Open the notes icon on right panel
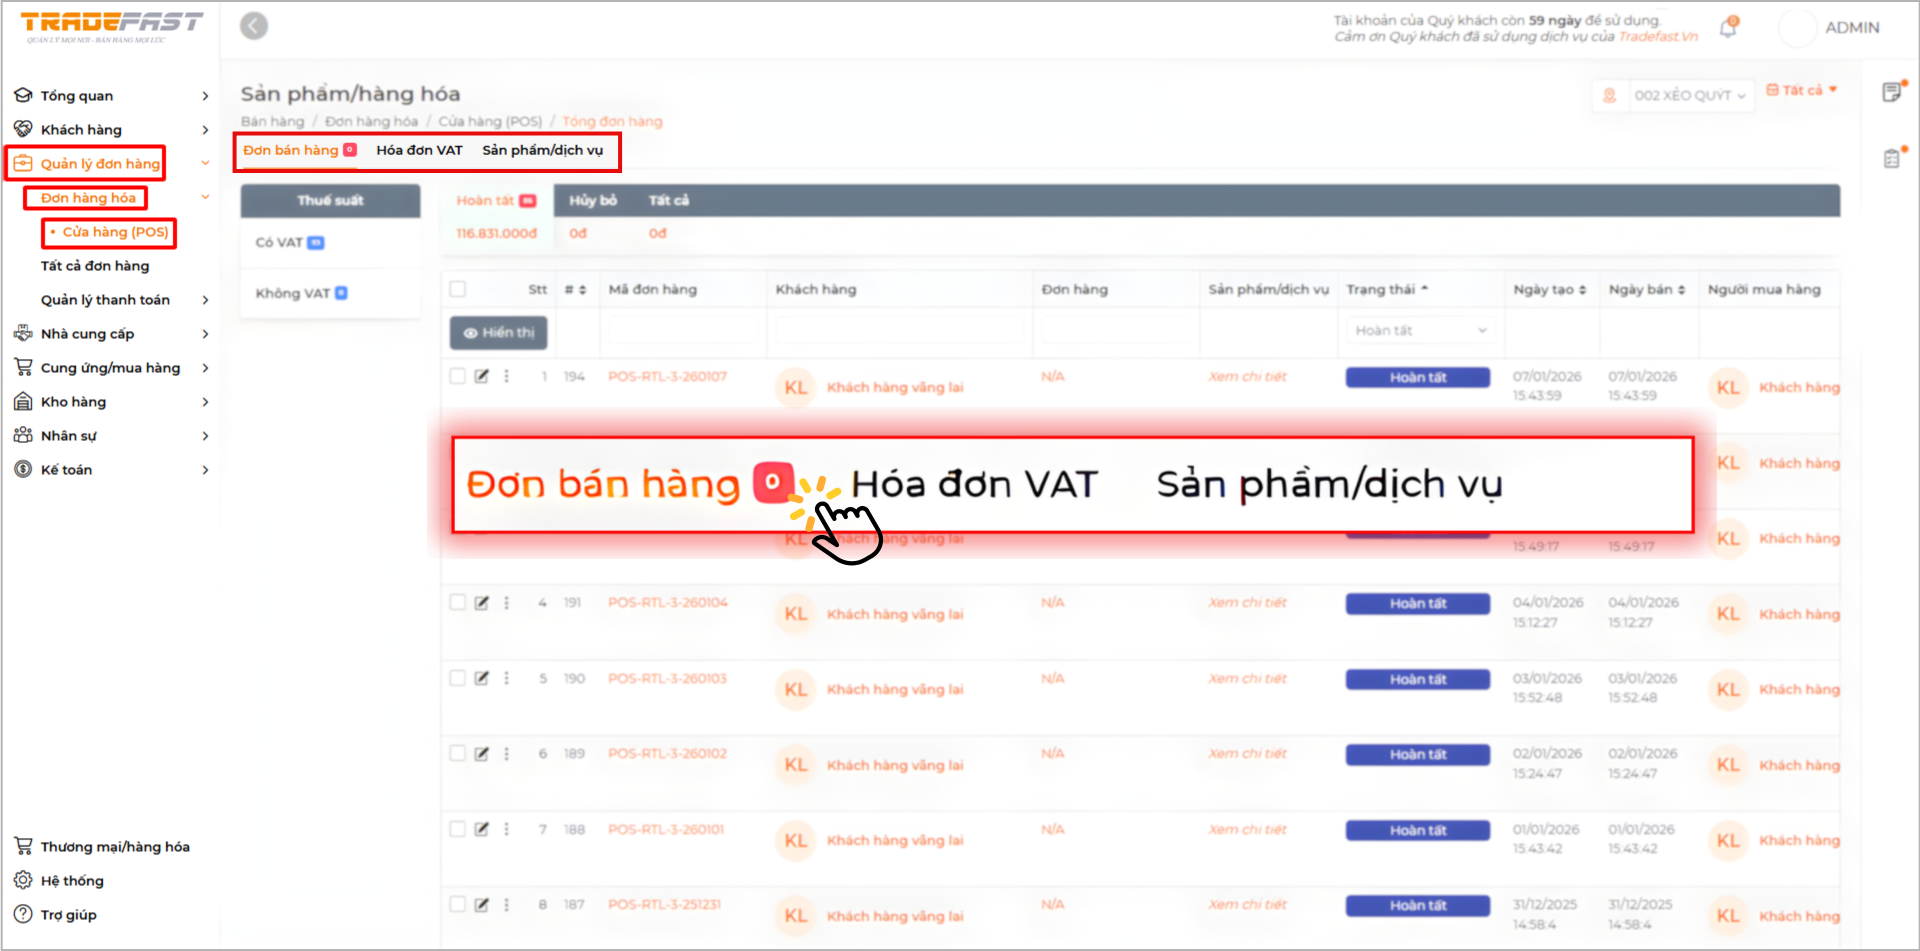 pos(1891,93)
